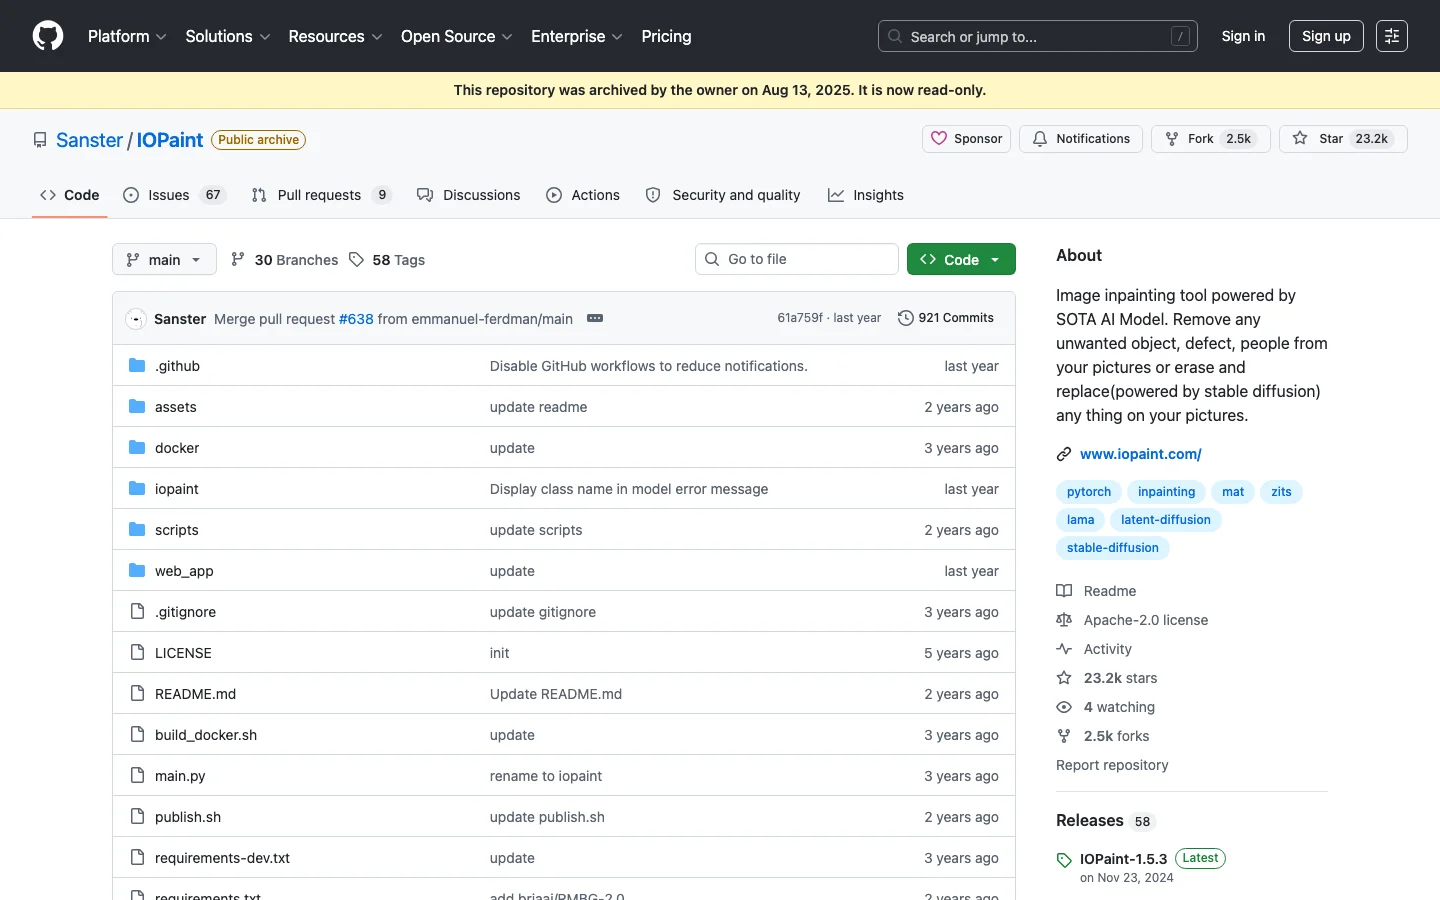Viewport: 1440px width, 900px height.
Task: Open pull request #638 link
Action: tap(356, 319)
